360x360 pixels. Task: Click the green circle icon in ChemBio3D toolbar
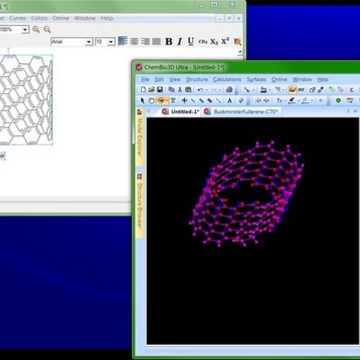point(338,100)
